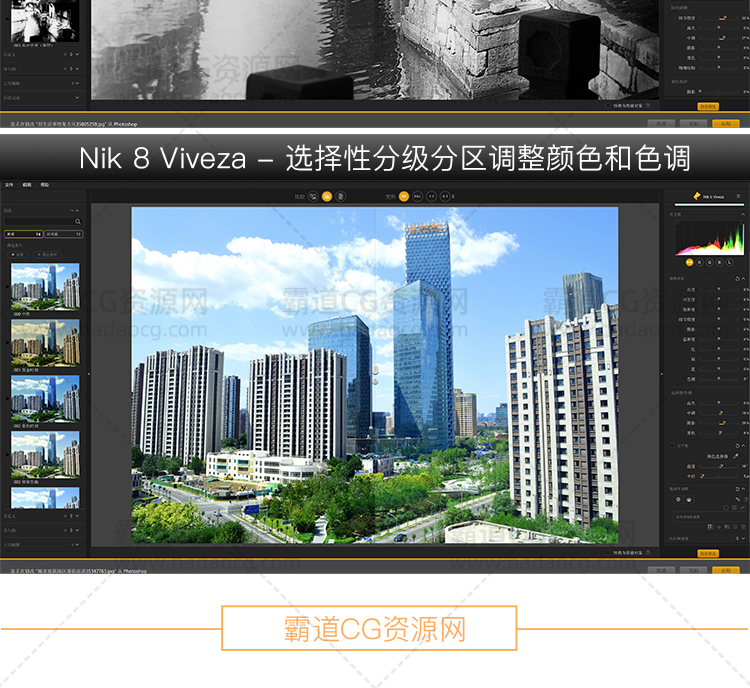Switch to presets tab showing 14
This screenshot has width=750, height=688.
[23, 234]
